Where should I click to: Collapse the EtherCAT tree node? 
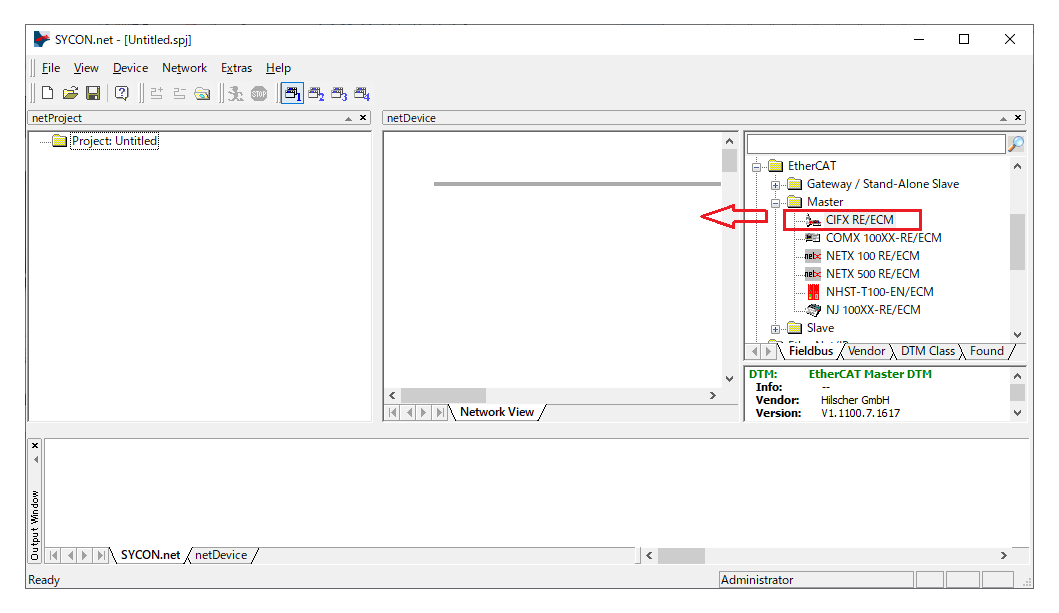757,166
